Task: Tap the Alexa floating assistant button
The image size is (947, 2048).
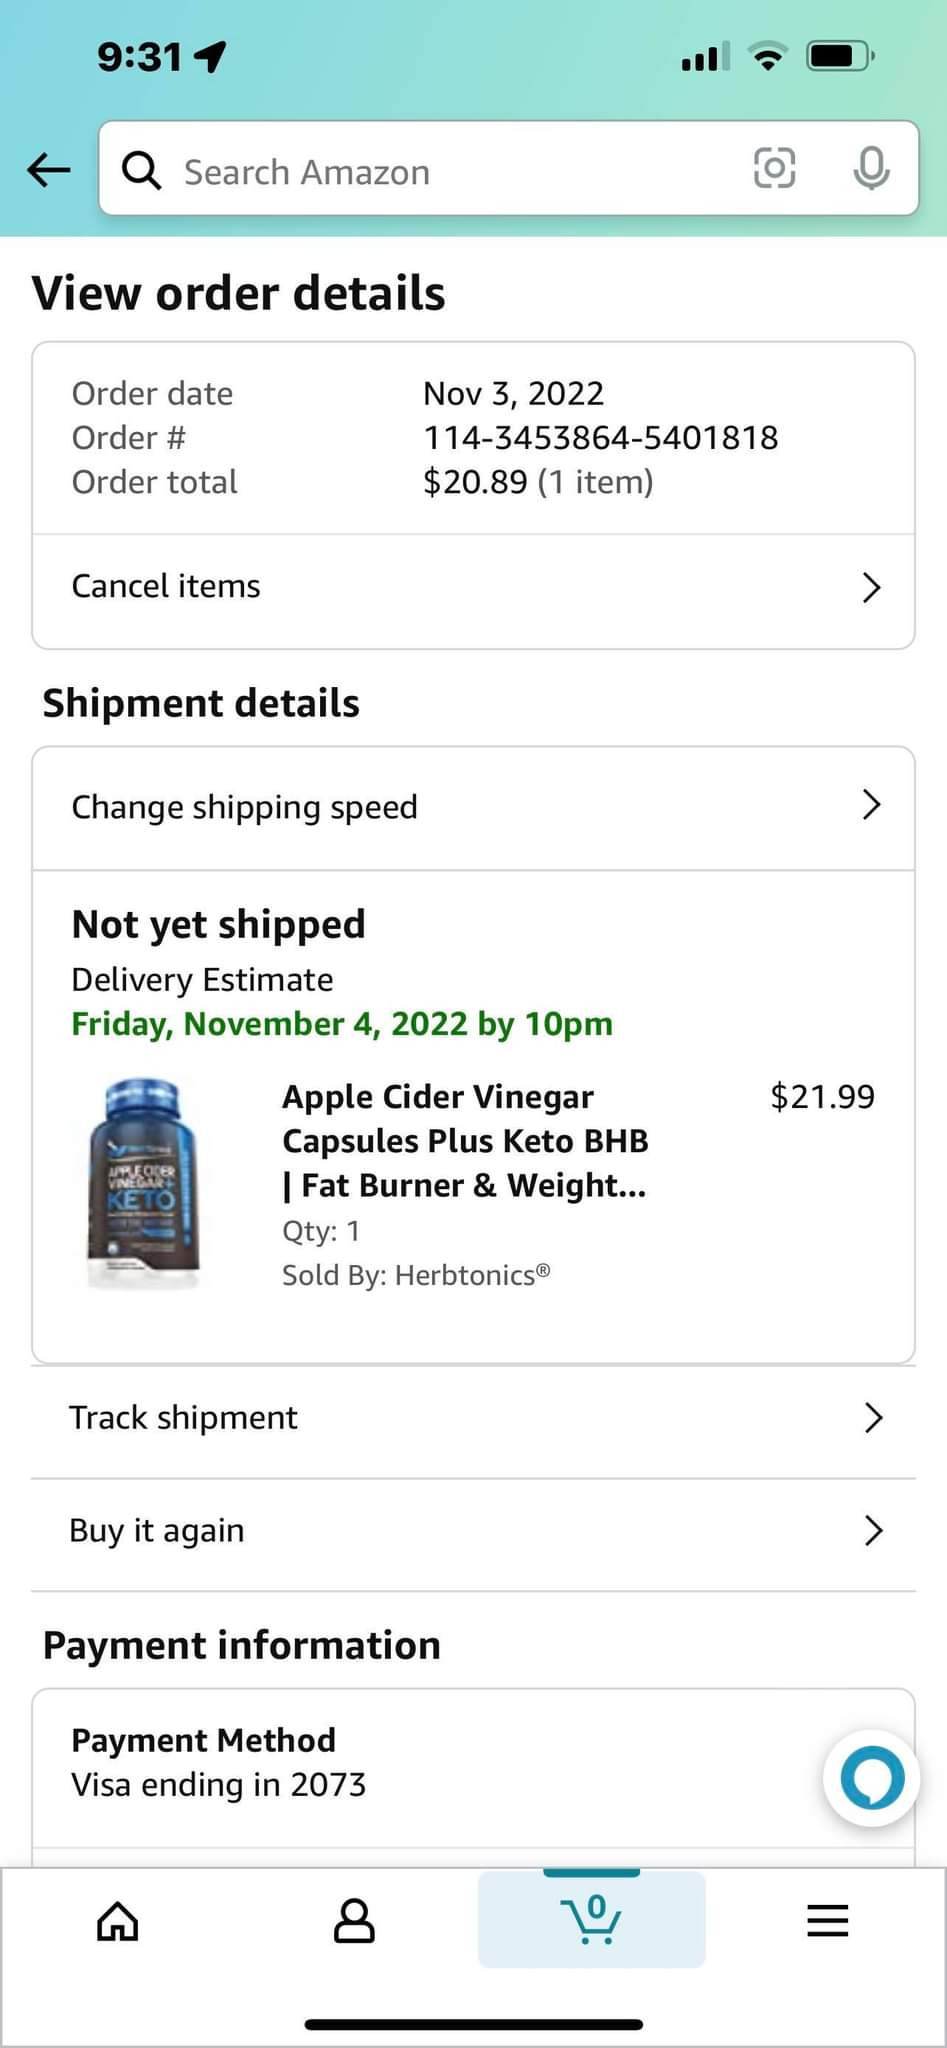Action: [x=871, y=1778]
